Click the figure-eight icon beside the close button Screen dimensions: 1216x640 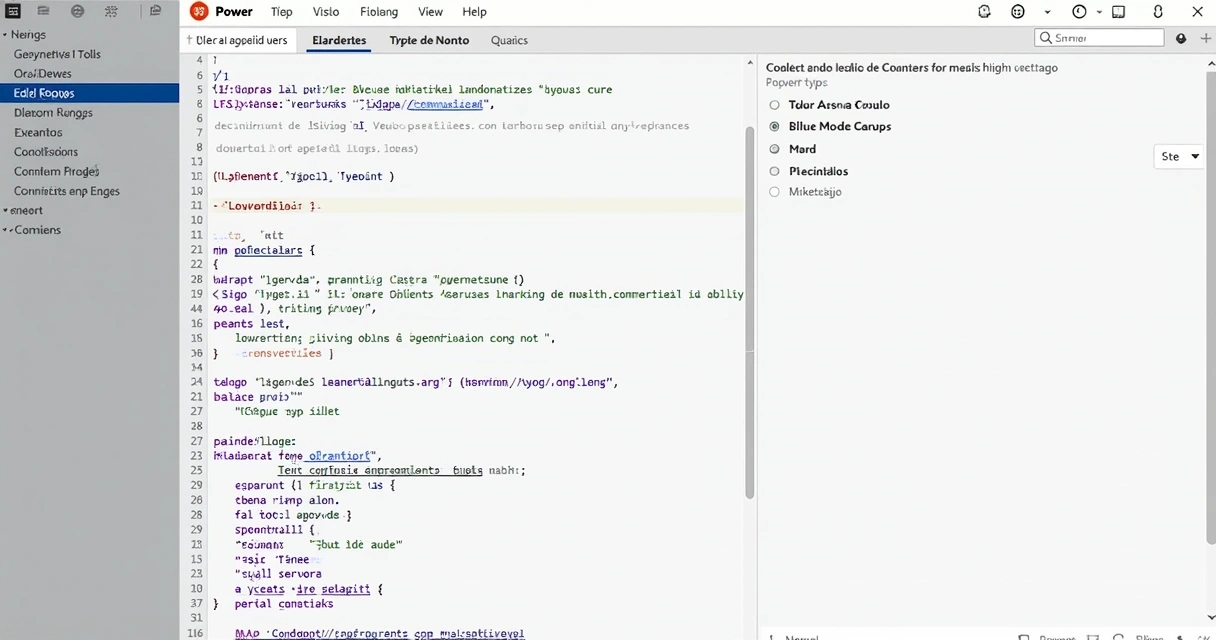(1158, 12)
